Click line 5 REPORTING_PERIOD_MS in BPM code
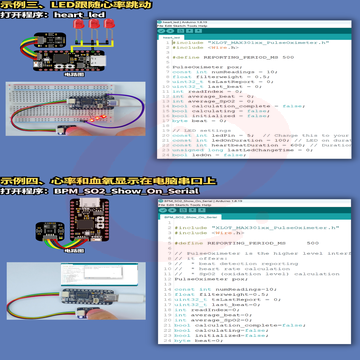360x360 pixels. coord(247,243)
